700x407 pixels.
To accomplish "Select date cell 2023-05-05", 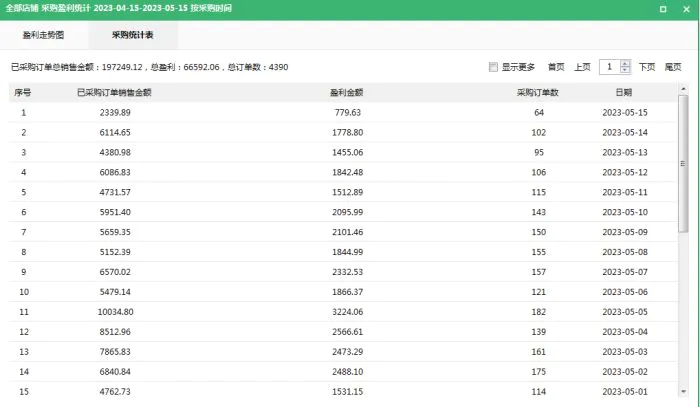I will (x=625, y=312).
